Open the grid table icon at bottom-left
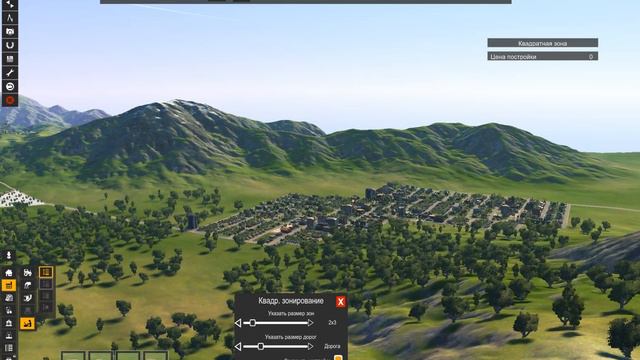 pos(9,348)
